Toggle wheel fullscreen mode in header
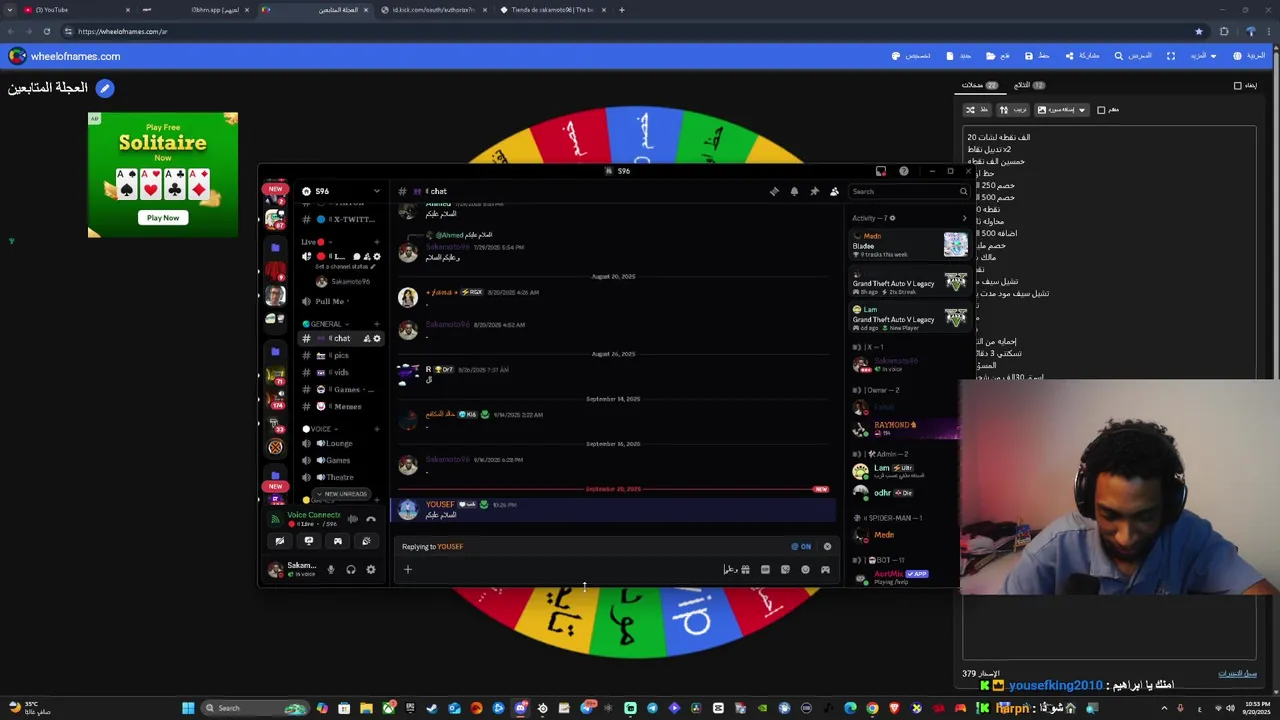The width and height of the screenshot is (1280, 720). click(1171, 56)
